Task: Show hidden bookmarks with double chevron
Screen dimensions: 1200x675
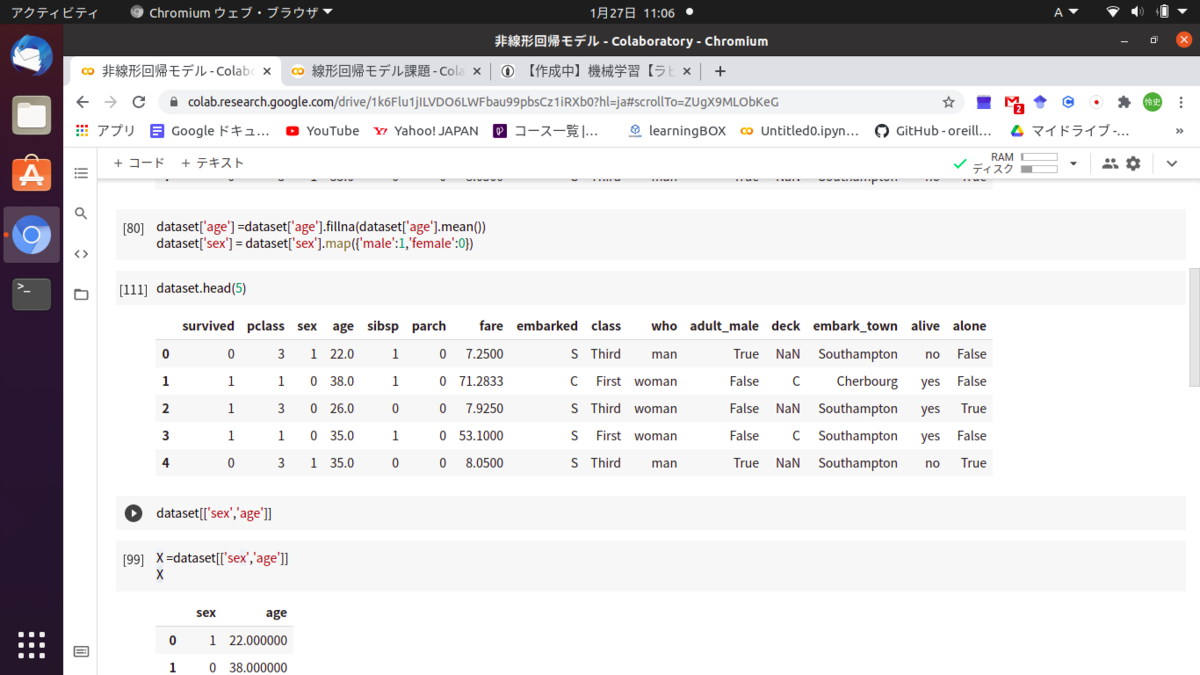Action: (1181, 131)
